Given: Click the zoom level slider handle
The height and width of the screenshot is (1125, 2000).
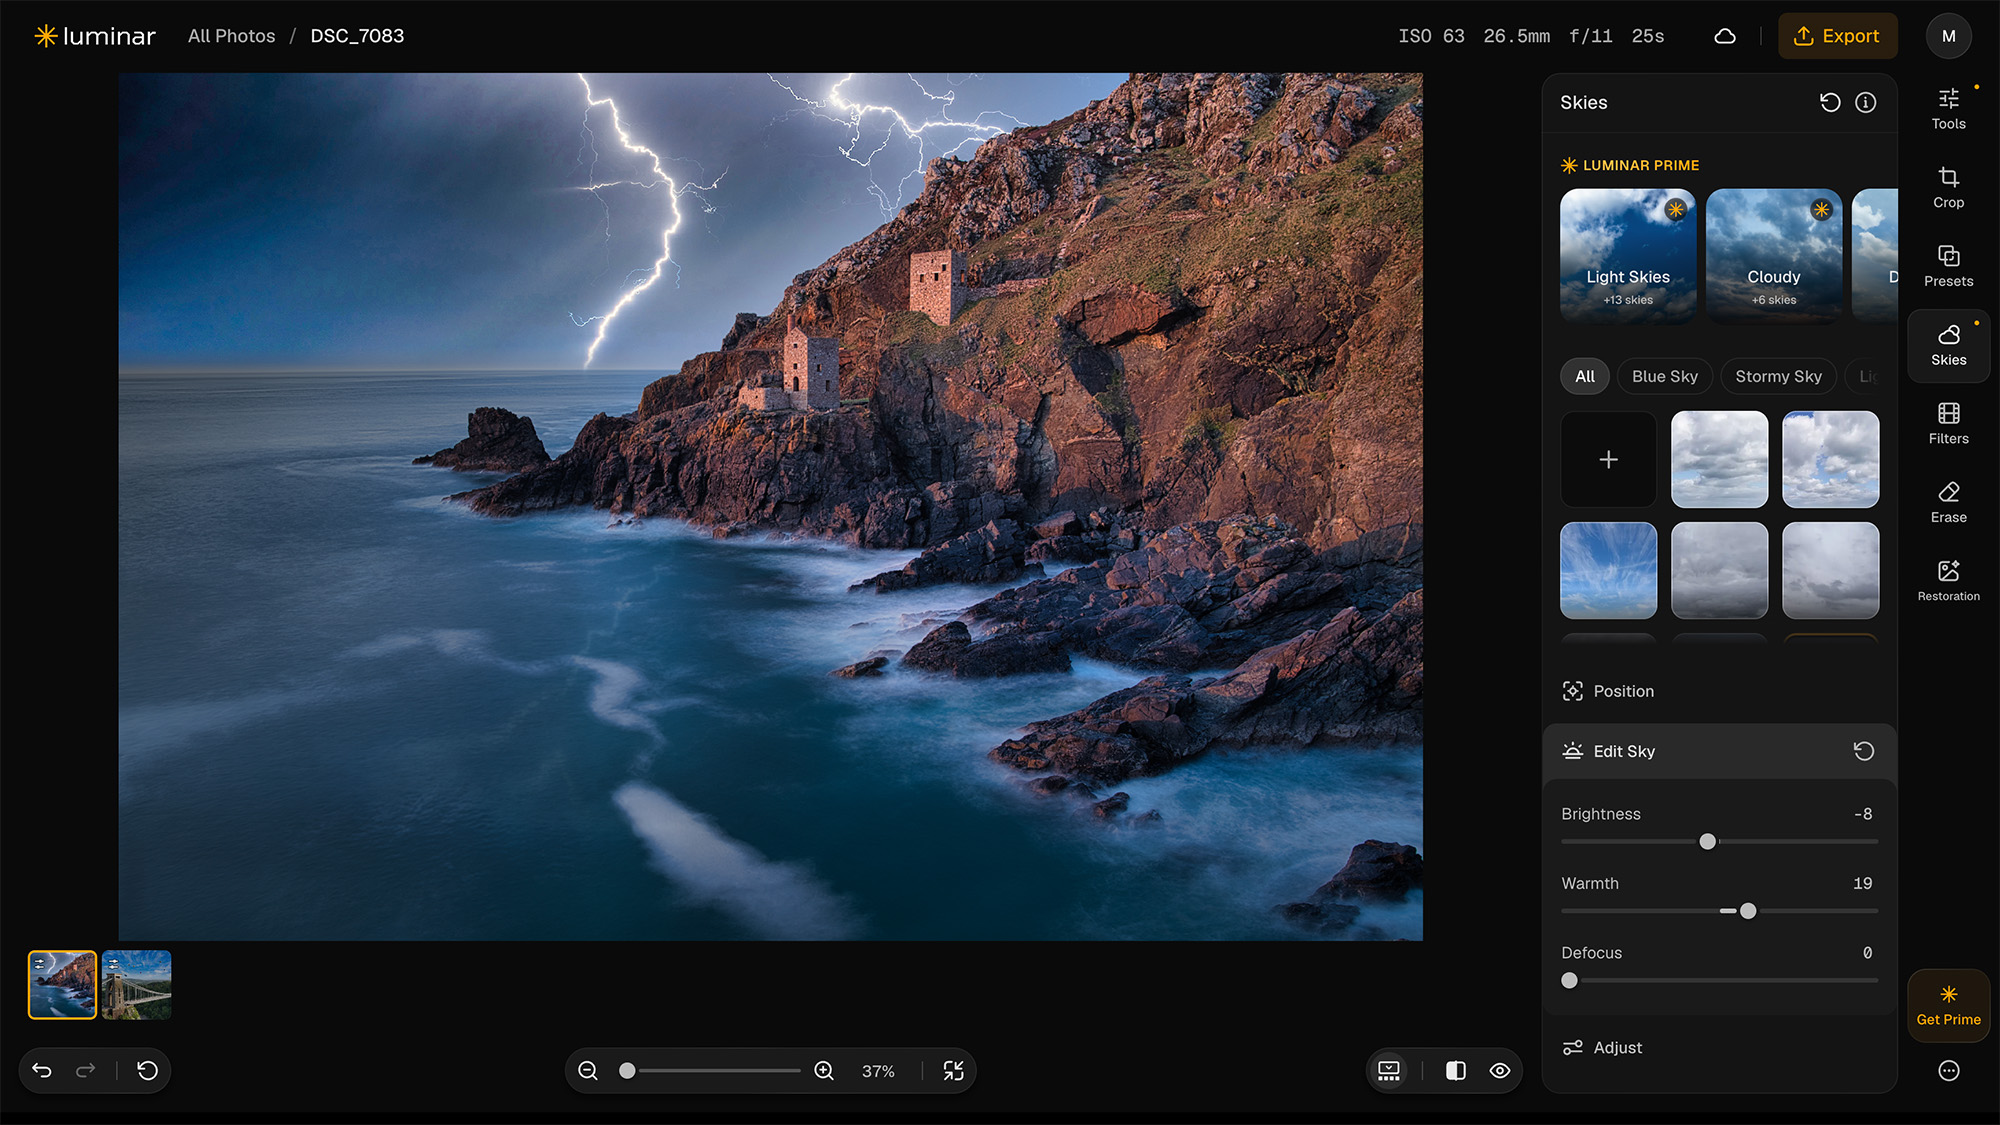Looking at the screenshot, I should [627, 1071].
